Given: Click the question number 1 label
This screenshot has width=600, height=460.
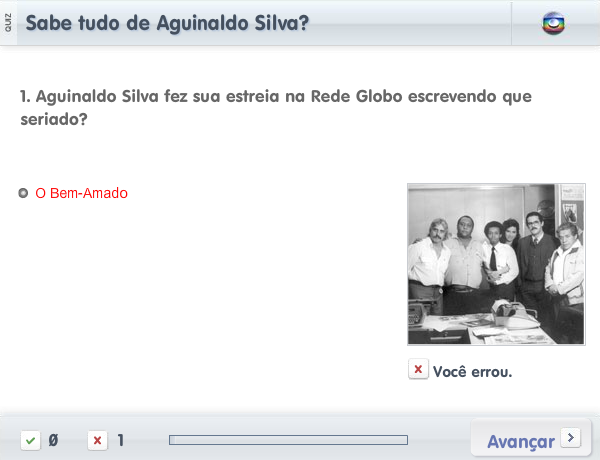Looking at the screenshot, I should pos(25,96).
